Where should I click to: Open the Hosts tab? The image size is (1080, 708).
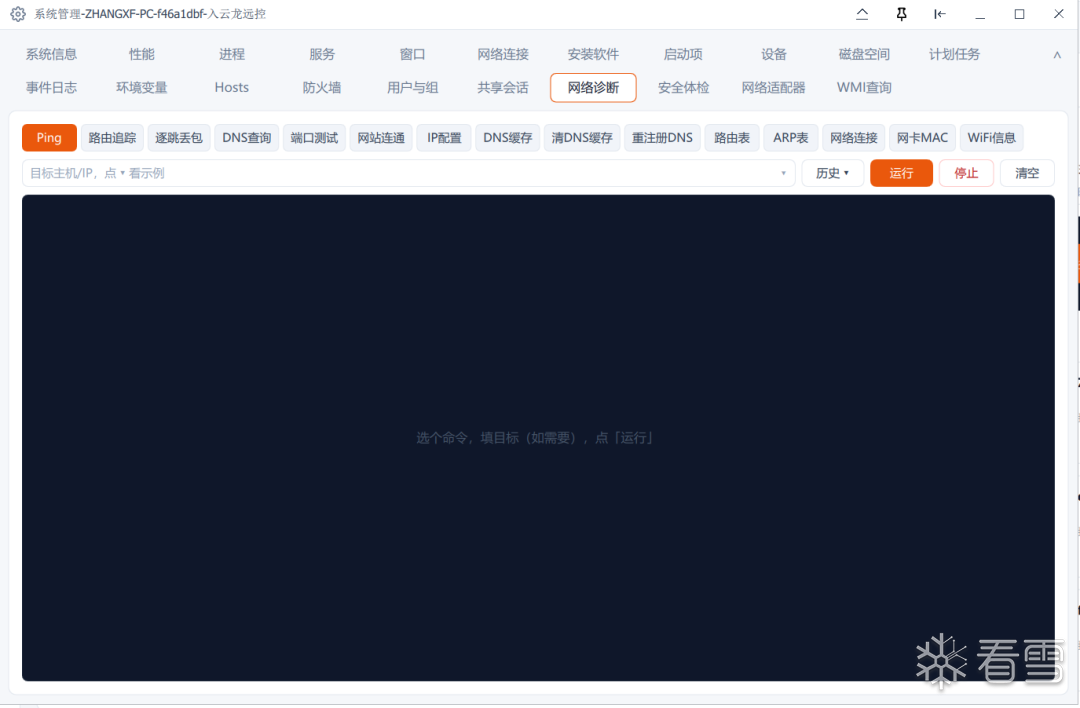pos(232,87)
